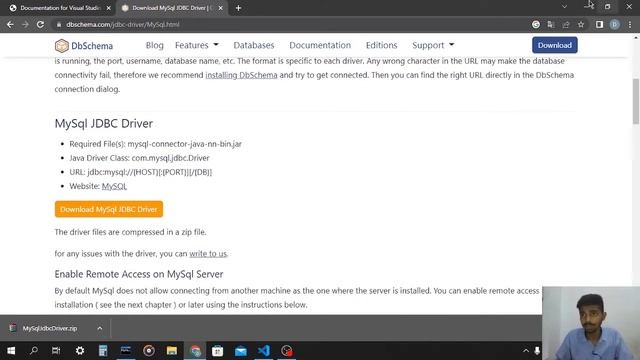
Task: Open the MySQL website link
Action: 114,186
